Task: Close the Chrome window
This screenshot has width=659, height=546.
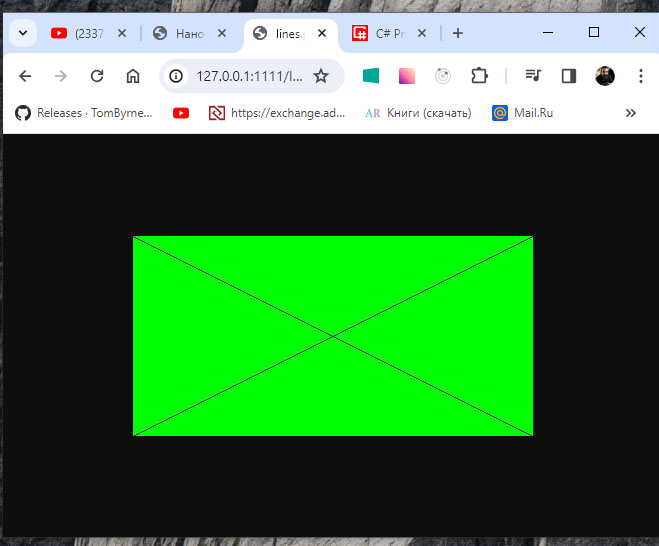Action: click(x=640, y=32)
